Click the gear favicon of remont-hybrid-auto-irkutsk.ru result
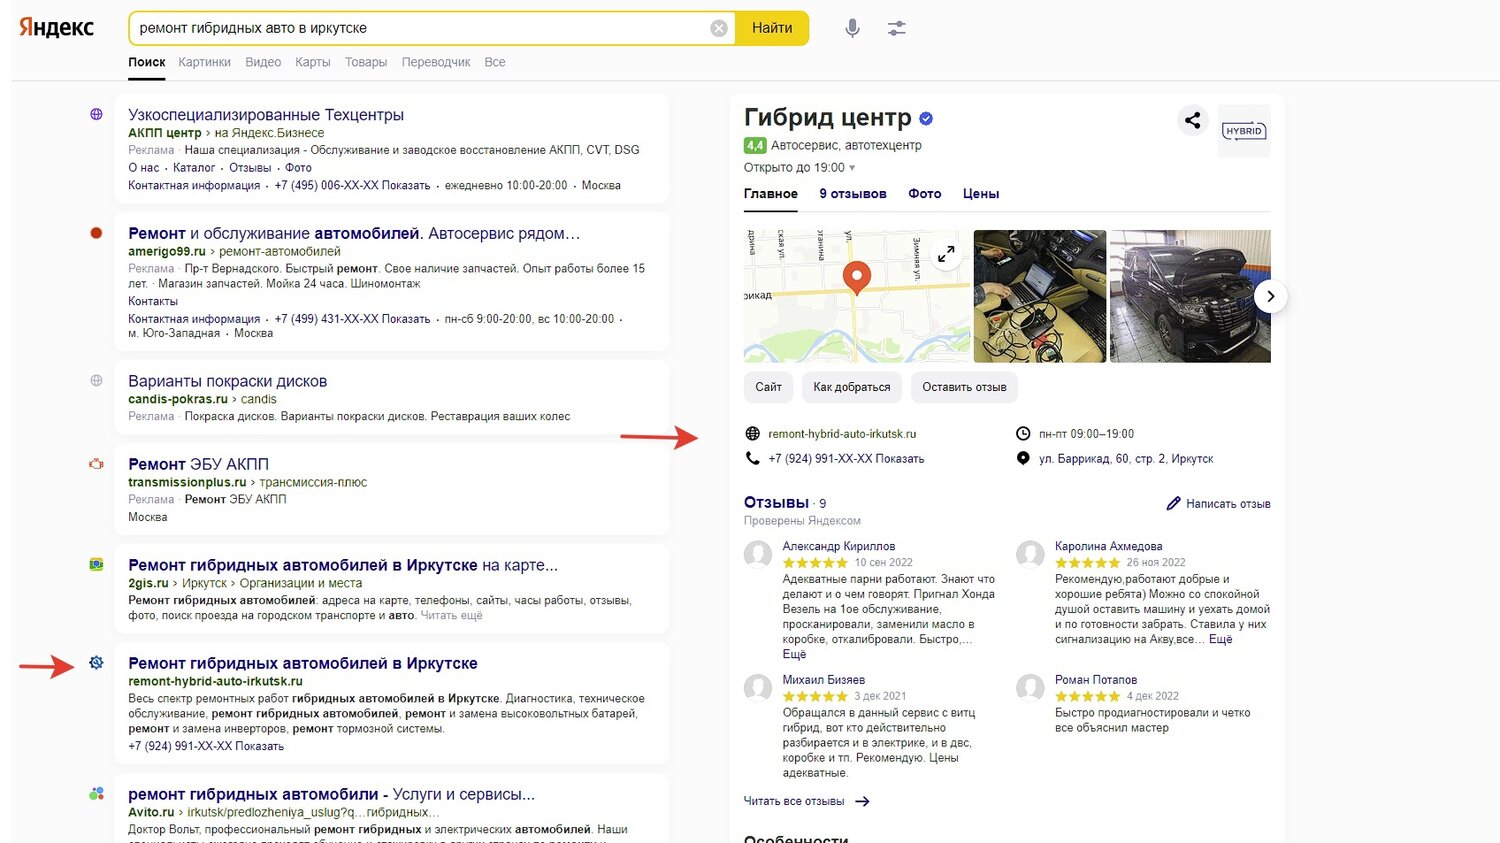 pos(96,663)
